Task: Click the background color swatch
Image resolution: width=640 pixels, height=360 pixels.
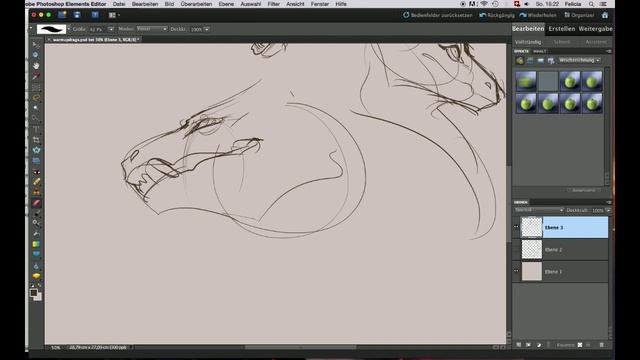Action: pyautogui.click(x=38, y=297)
